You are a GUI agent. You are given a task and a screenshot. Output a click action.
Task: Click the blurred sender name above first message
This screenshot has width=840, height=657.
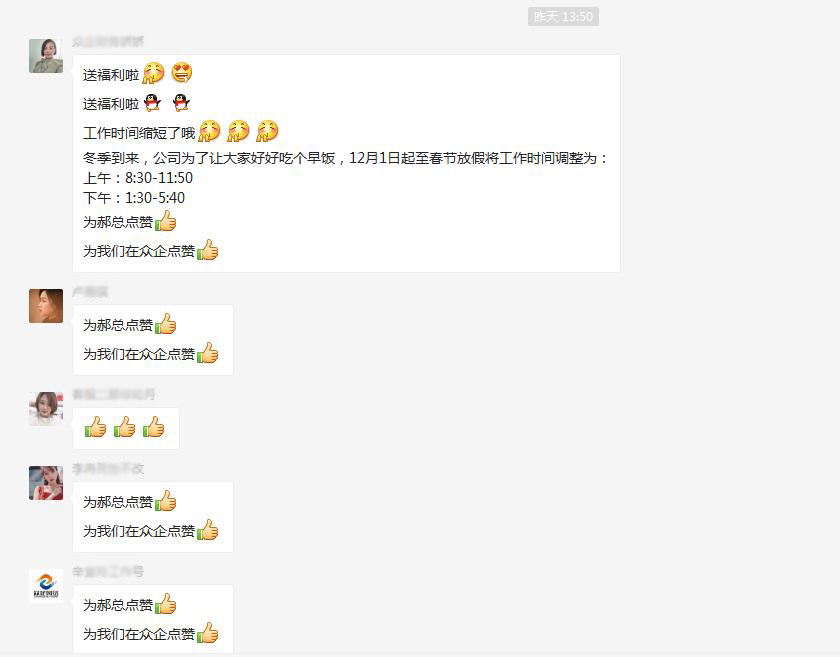[108, 41]
